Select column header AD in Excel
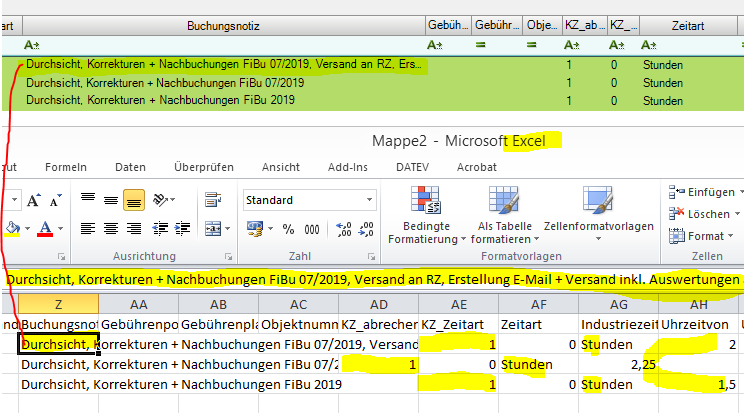The width and height of the screenshot is (744, 413). 379,304
